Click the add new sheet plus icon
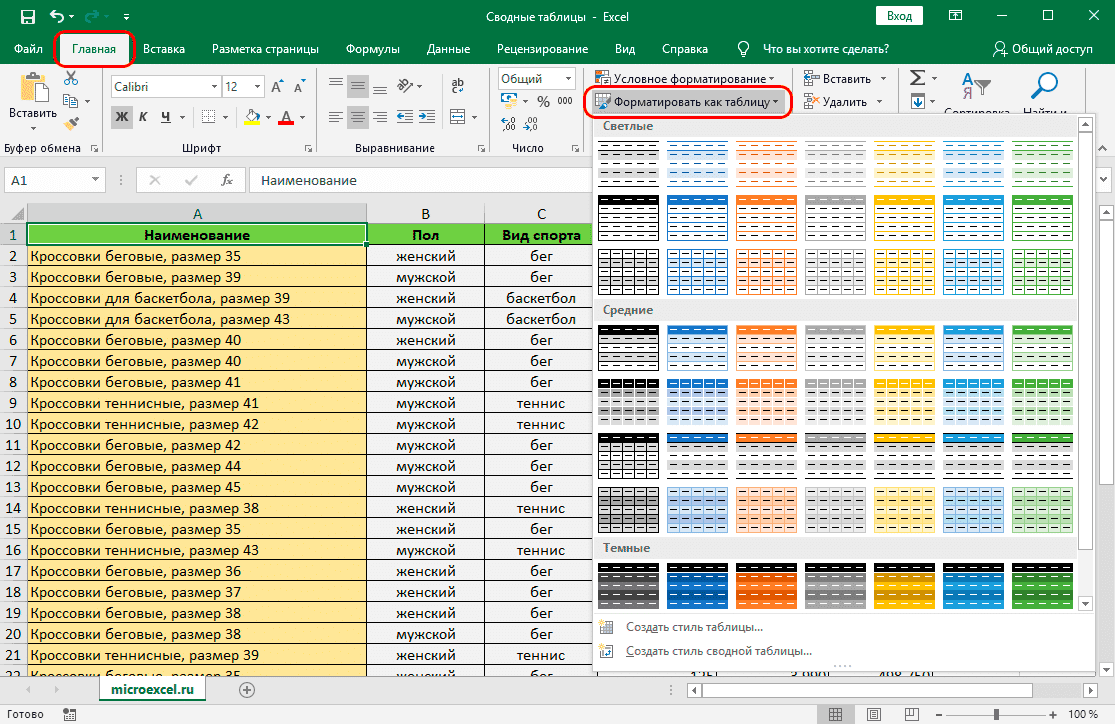Screen dimensions: 1115x724 [247, 689]
